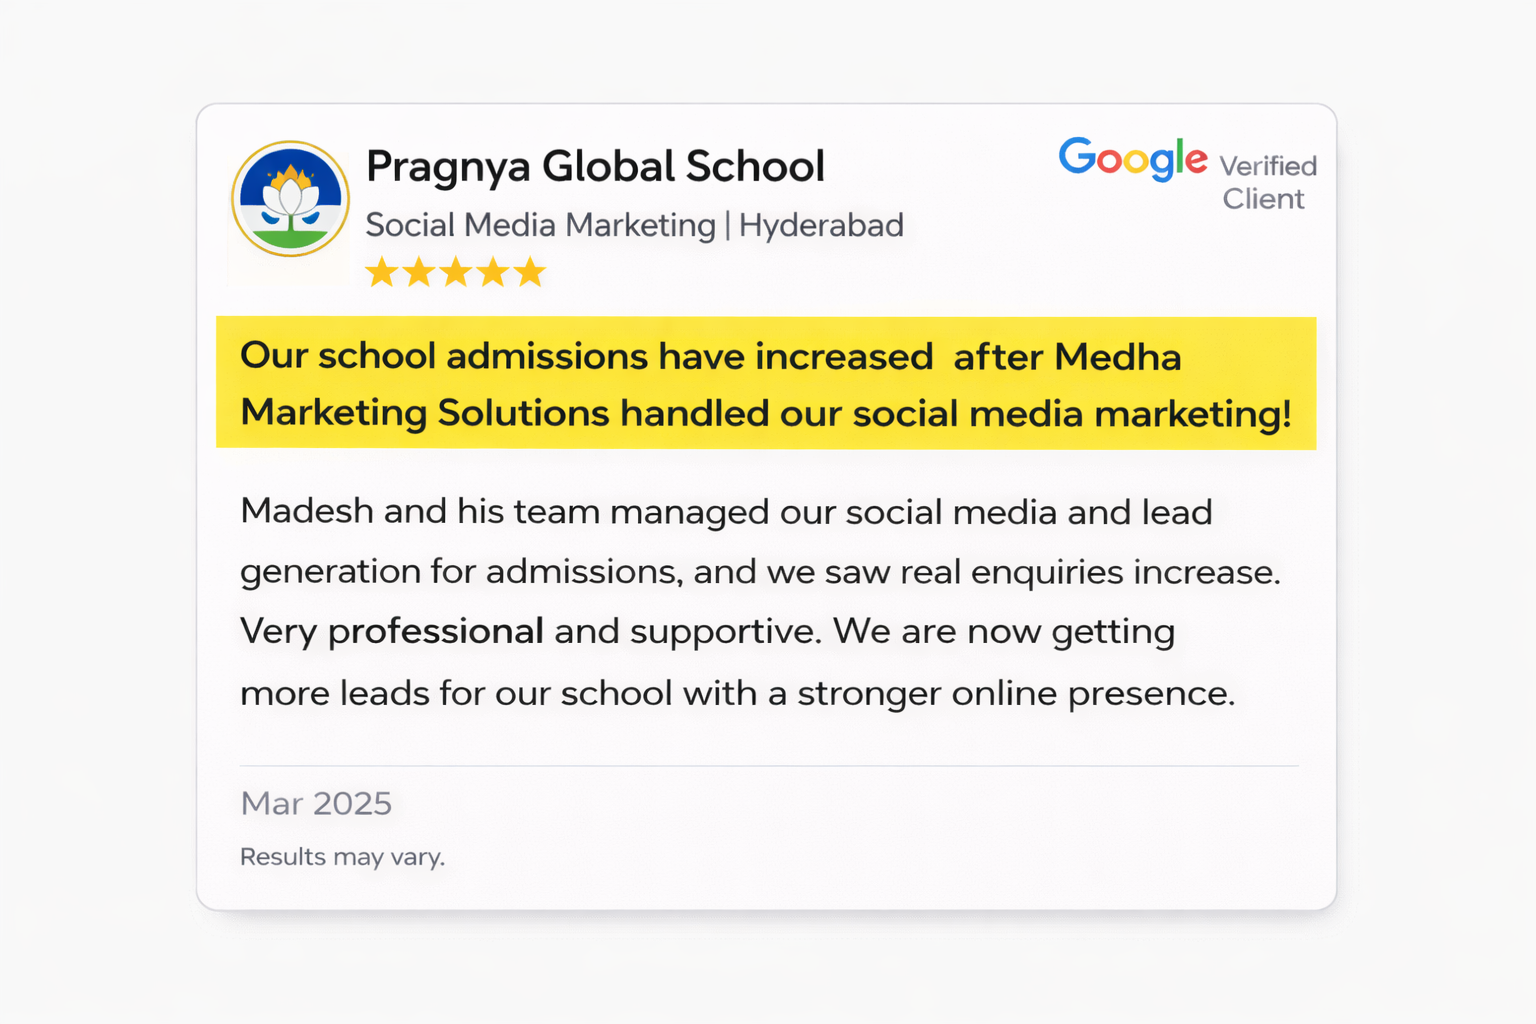Click the Verified Client label
Image resolution: width=1536 pixels, height=1024 pixels.
click(1267, 182)
